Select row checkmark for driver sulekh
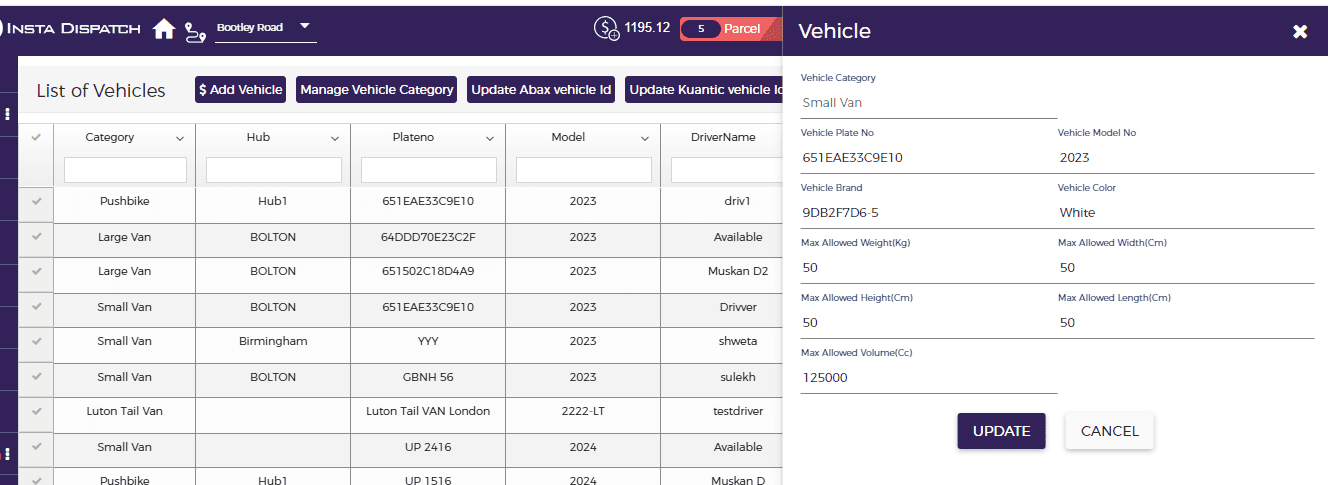This screenshot has width=1328, height=485. tap(37, 377)
